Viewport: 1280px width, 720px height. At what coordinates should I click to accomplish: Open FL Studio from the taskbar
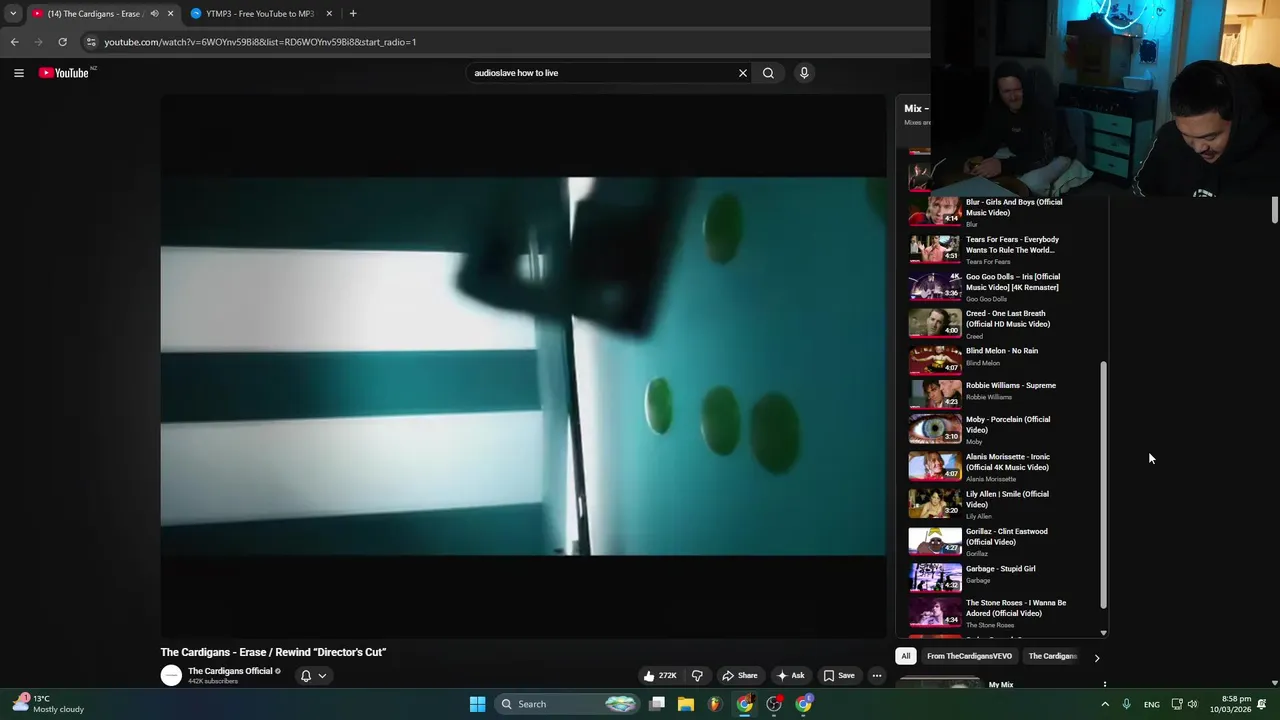(714, 704)
